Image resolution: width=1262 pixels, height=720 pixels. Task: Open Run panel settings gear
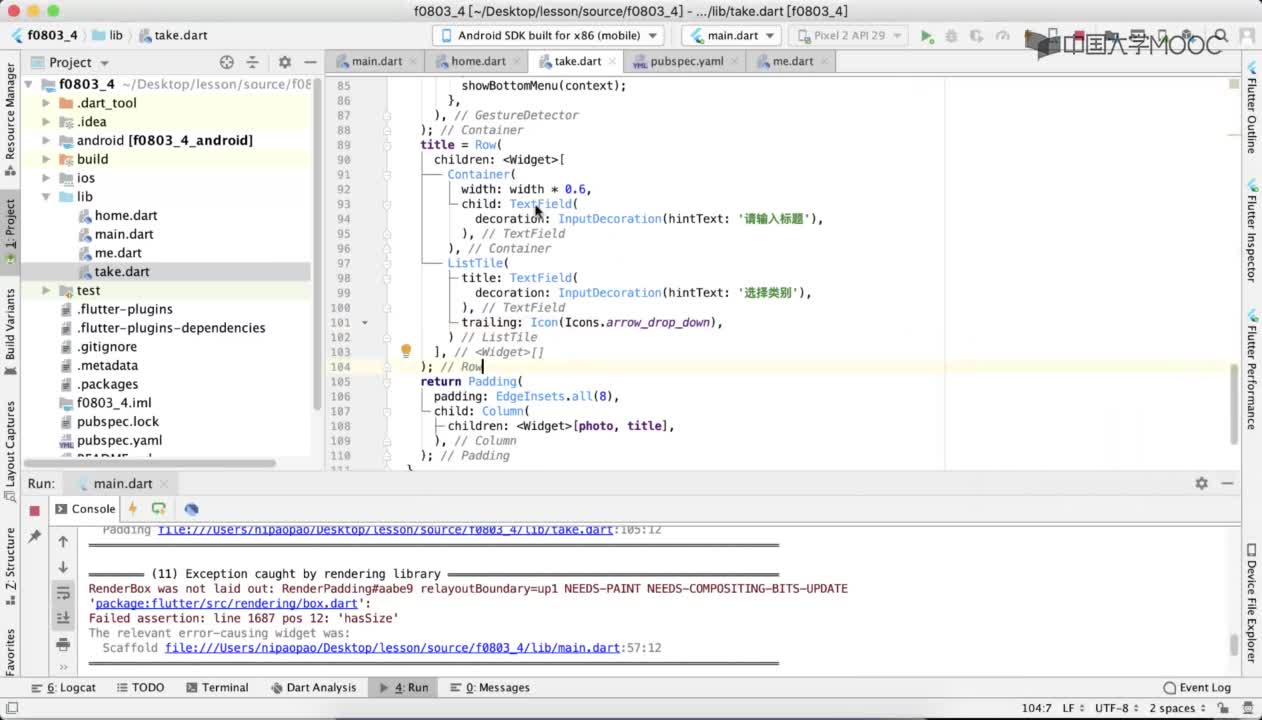coord(1201,483)
